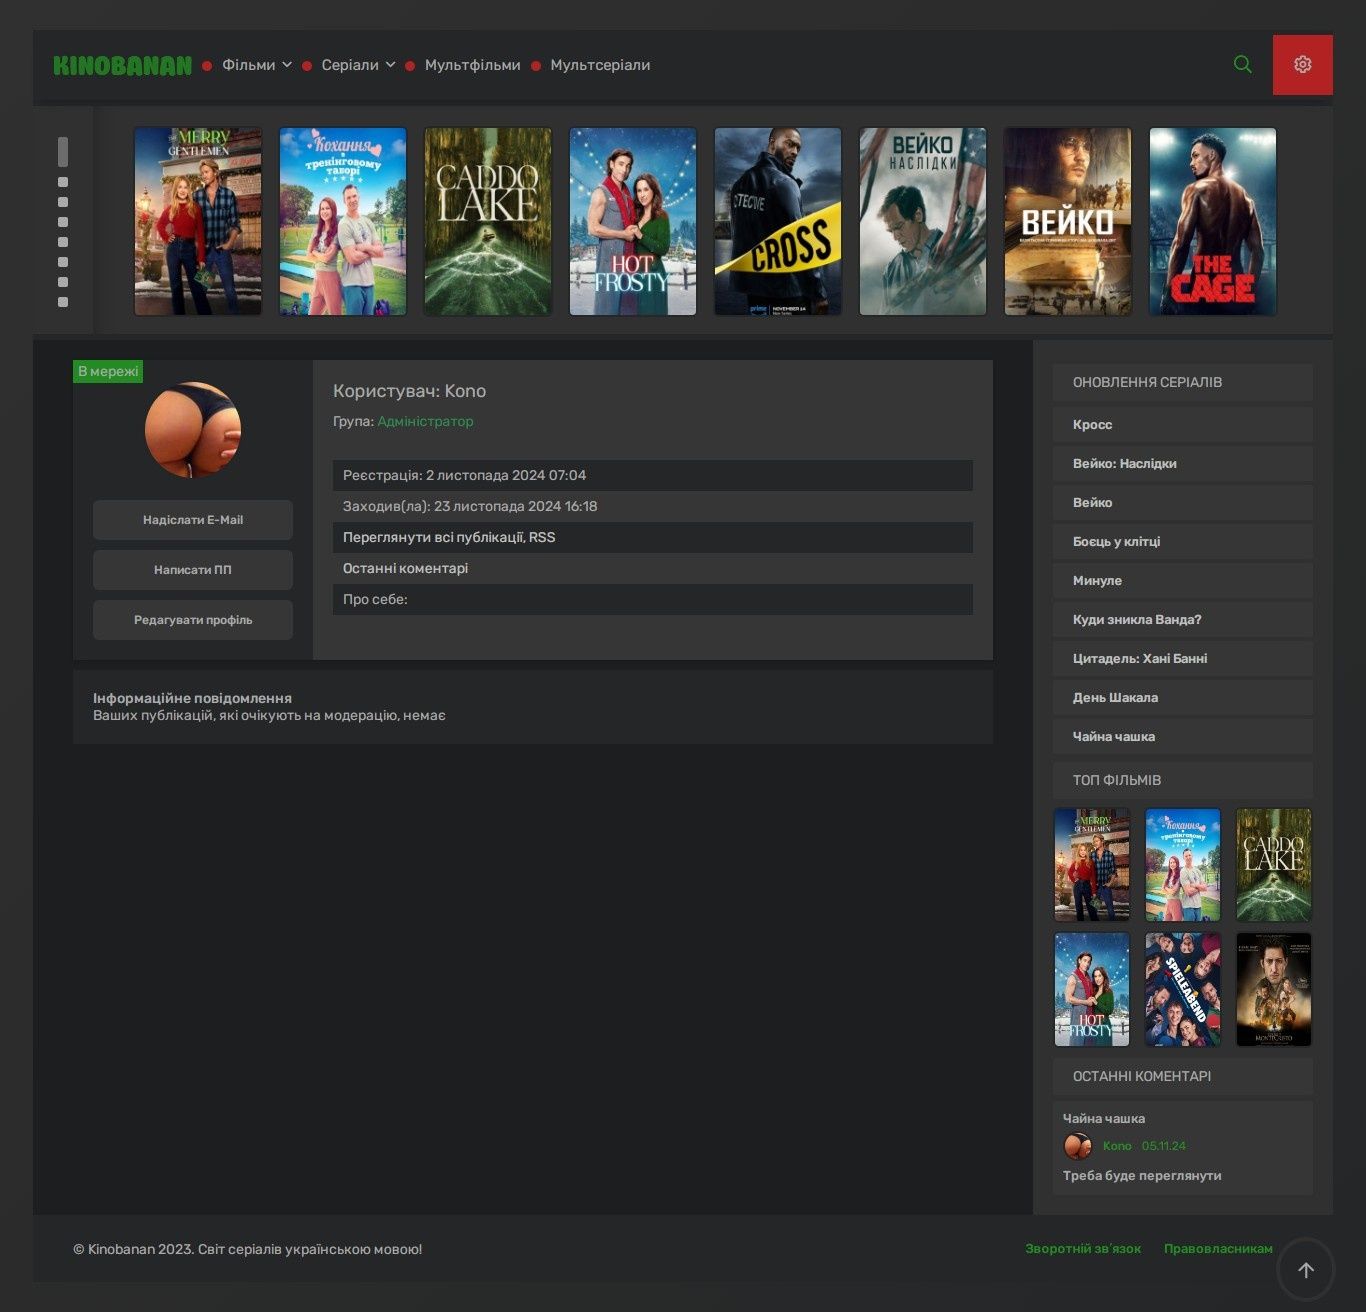Open the search magnifier icon
The width and height of the screenshot is (1366, 1312).
tap(1243, 64)
